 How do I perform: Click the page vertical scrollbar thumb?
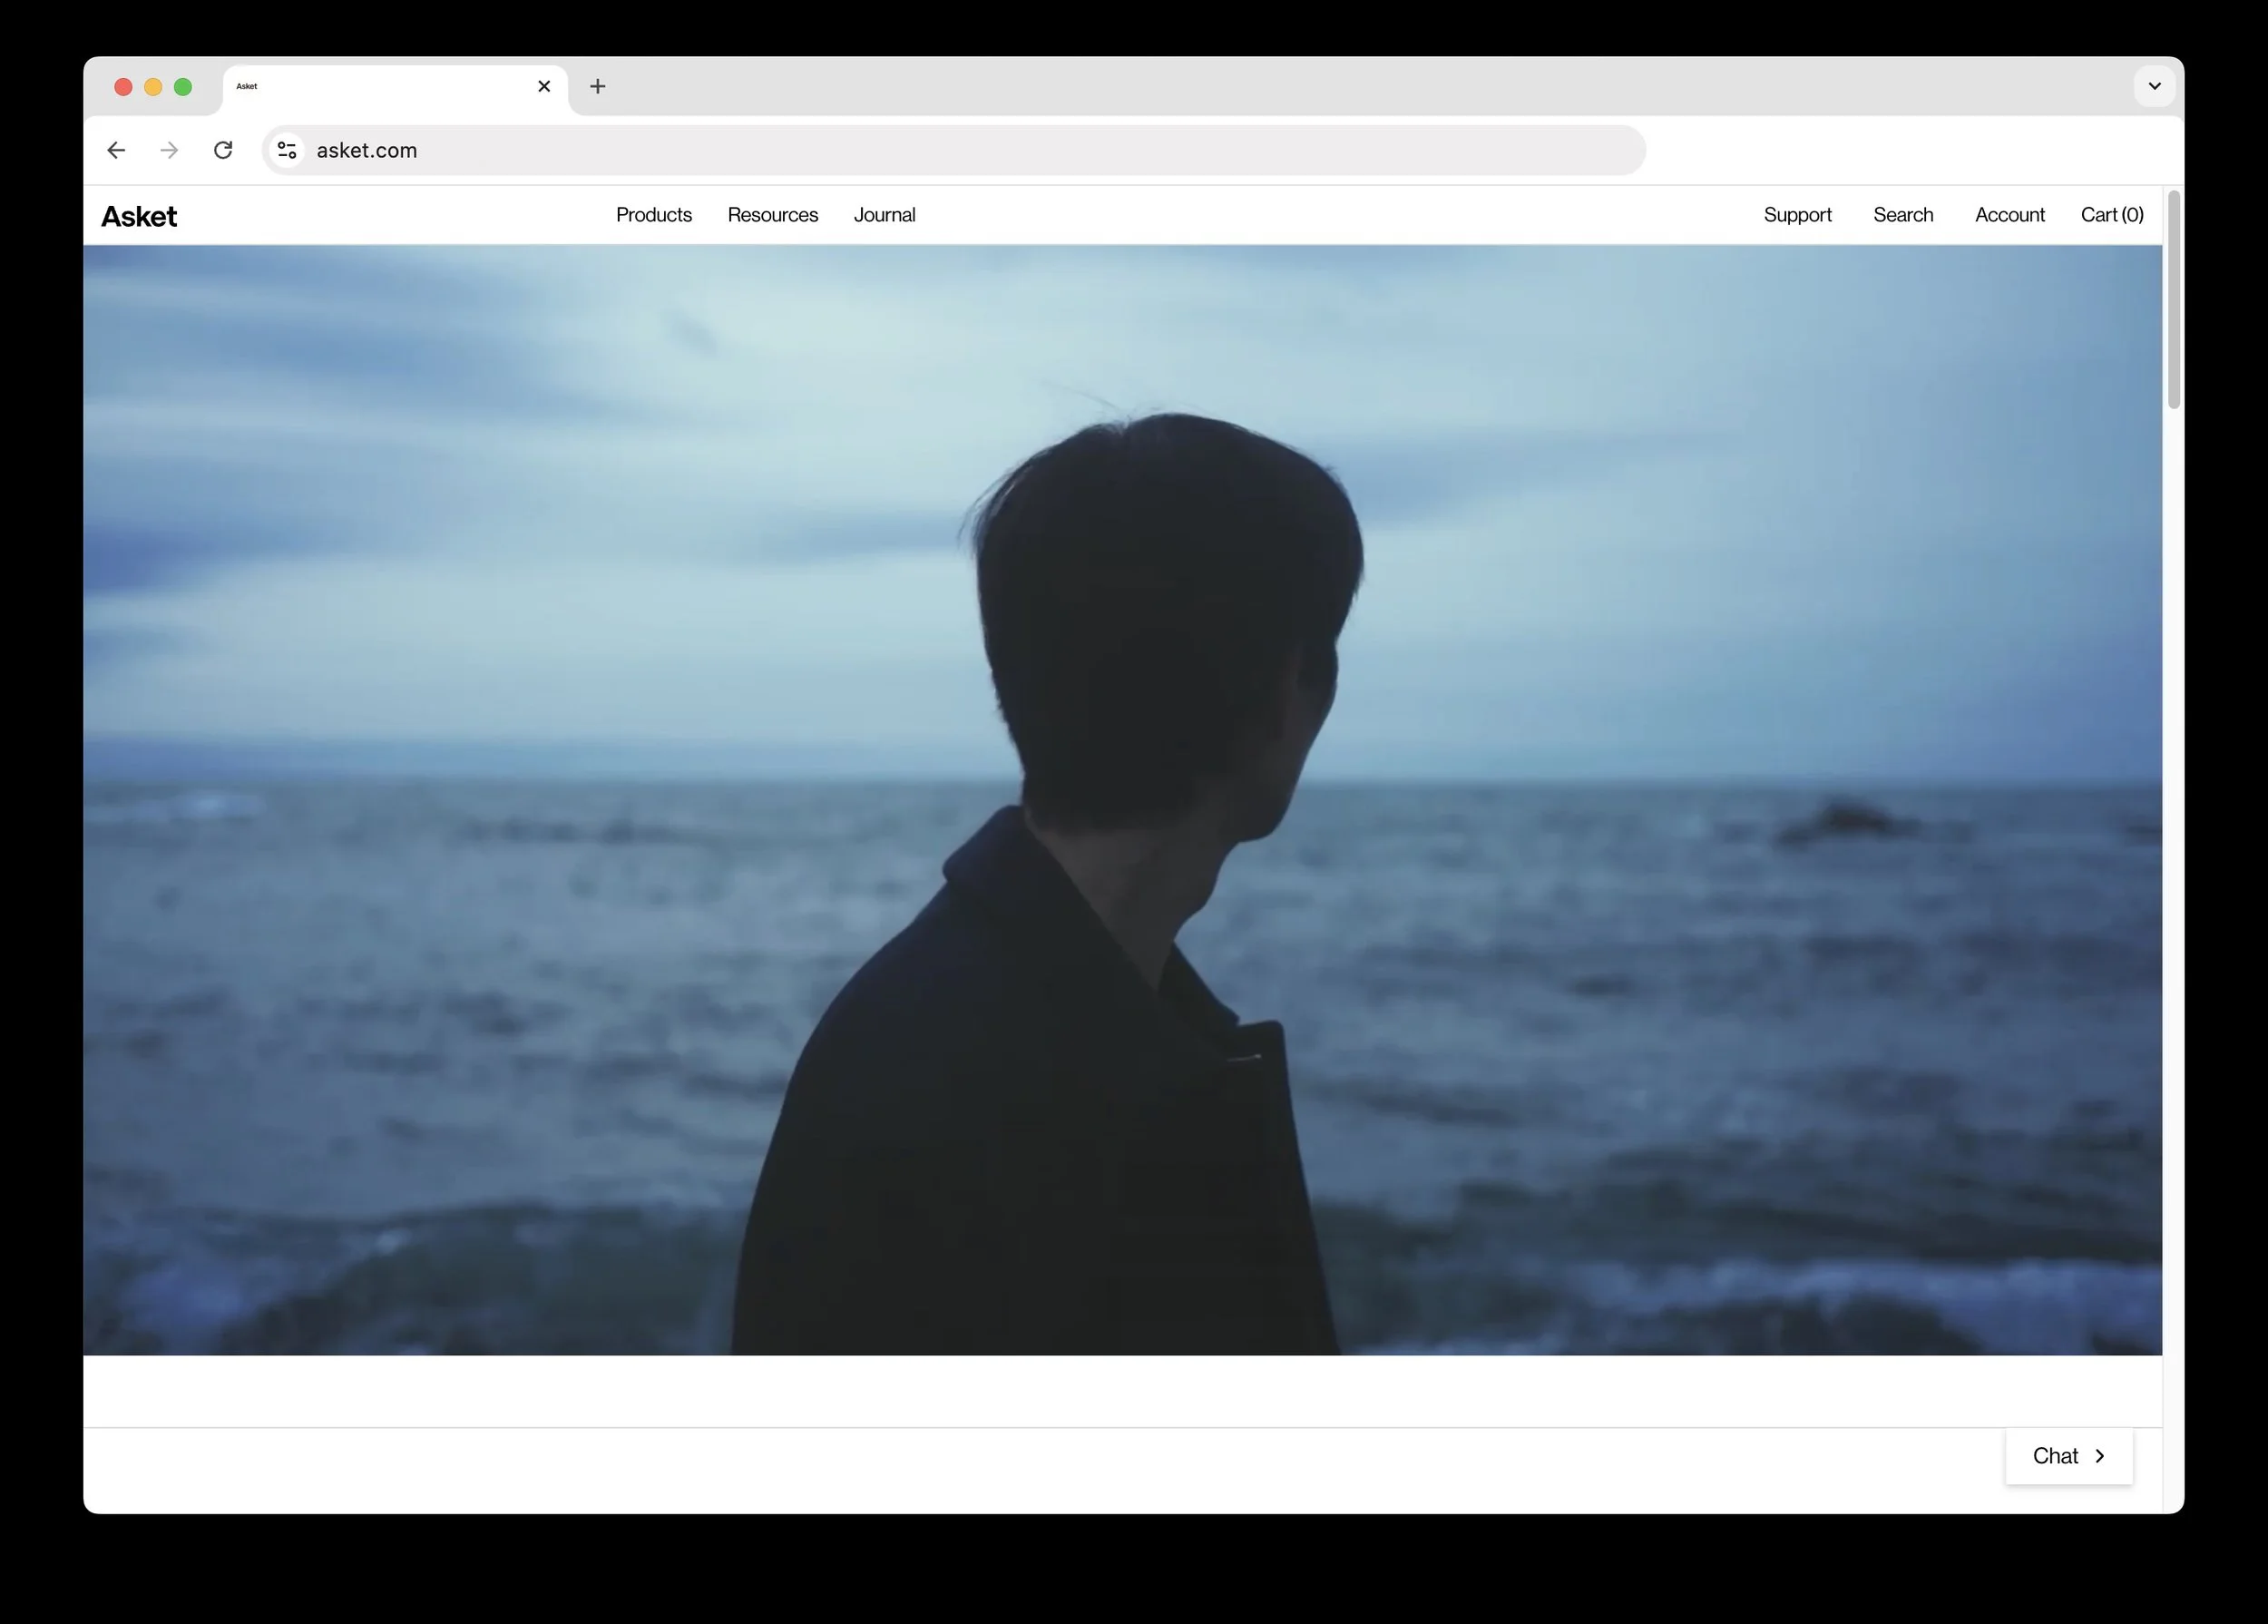coord(2173,300)
